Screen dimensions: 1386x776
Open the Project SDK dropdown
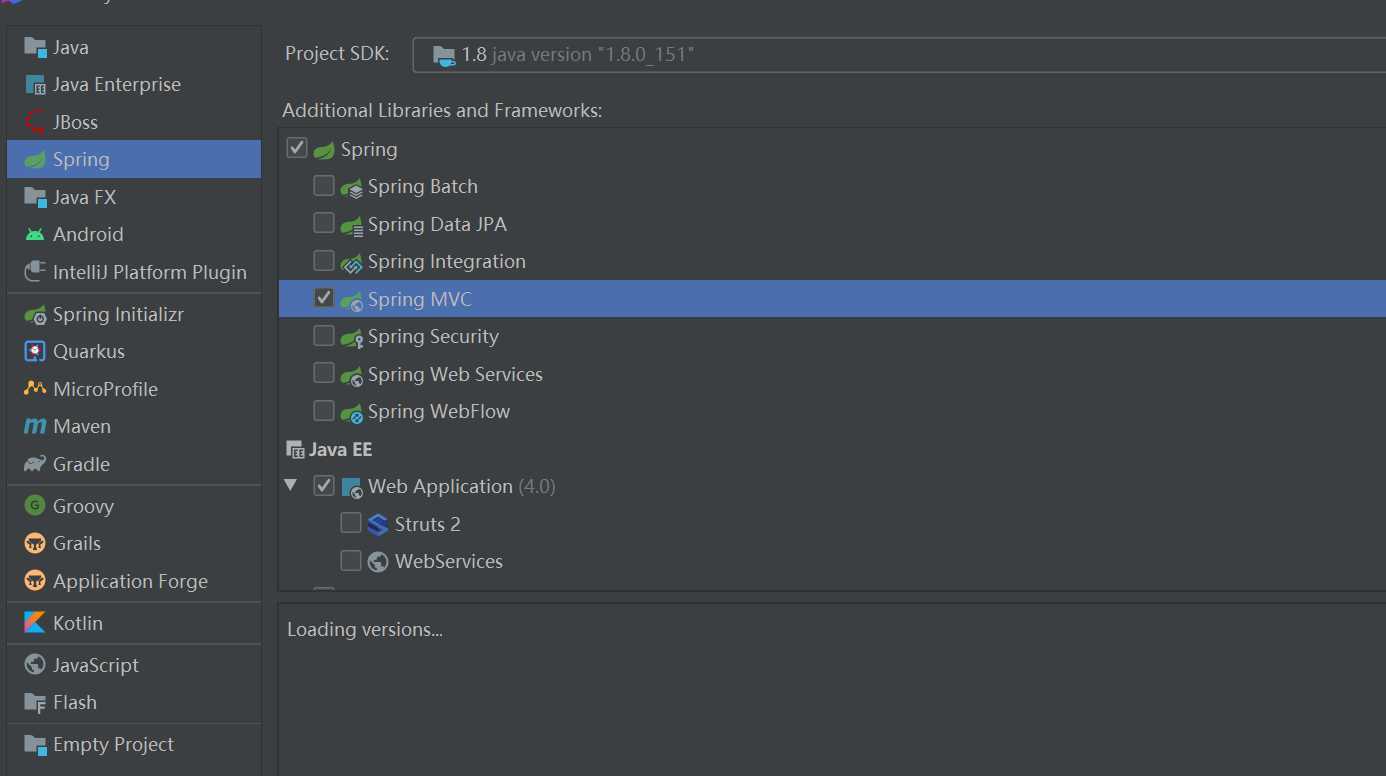pyautogui.click(x=899, y=54)
